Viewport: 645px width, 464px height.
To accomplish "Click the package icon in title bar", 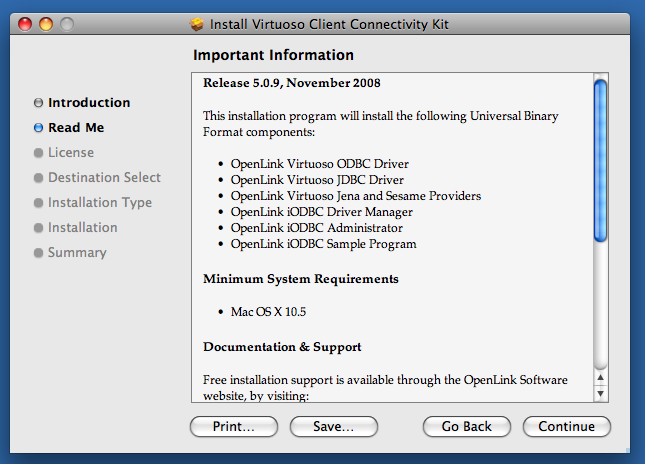I will pyautogui.click(x=197, y=24).
